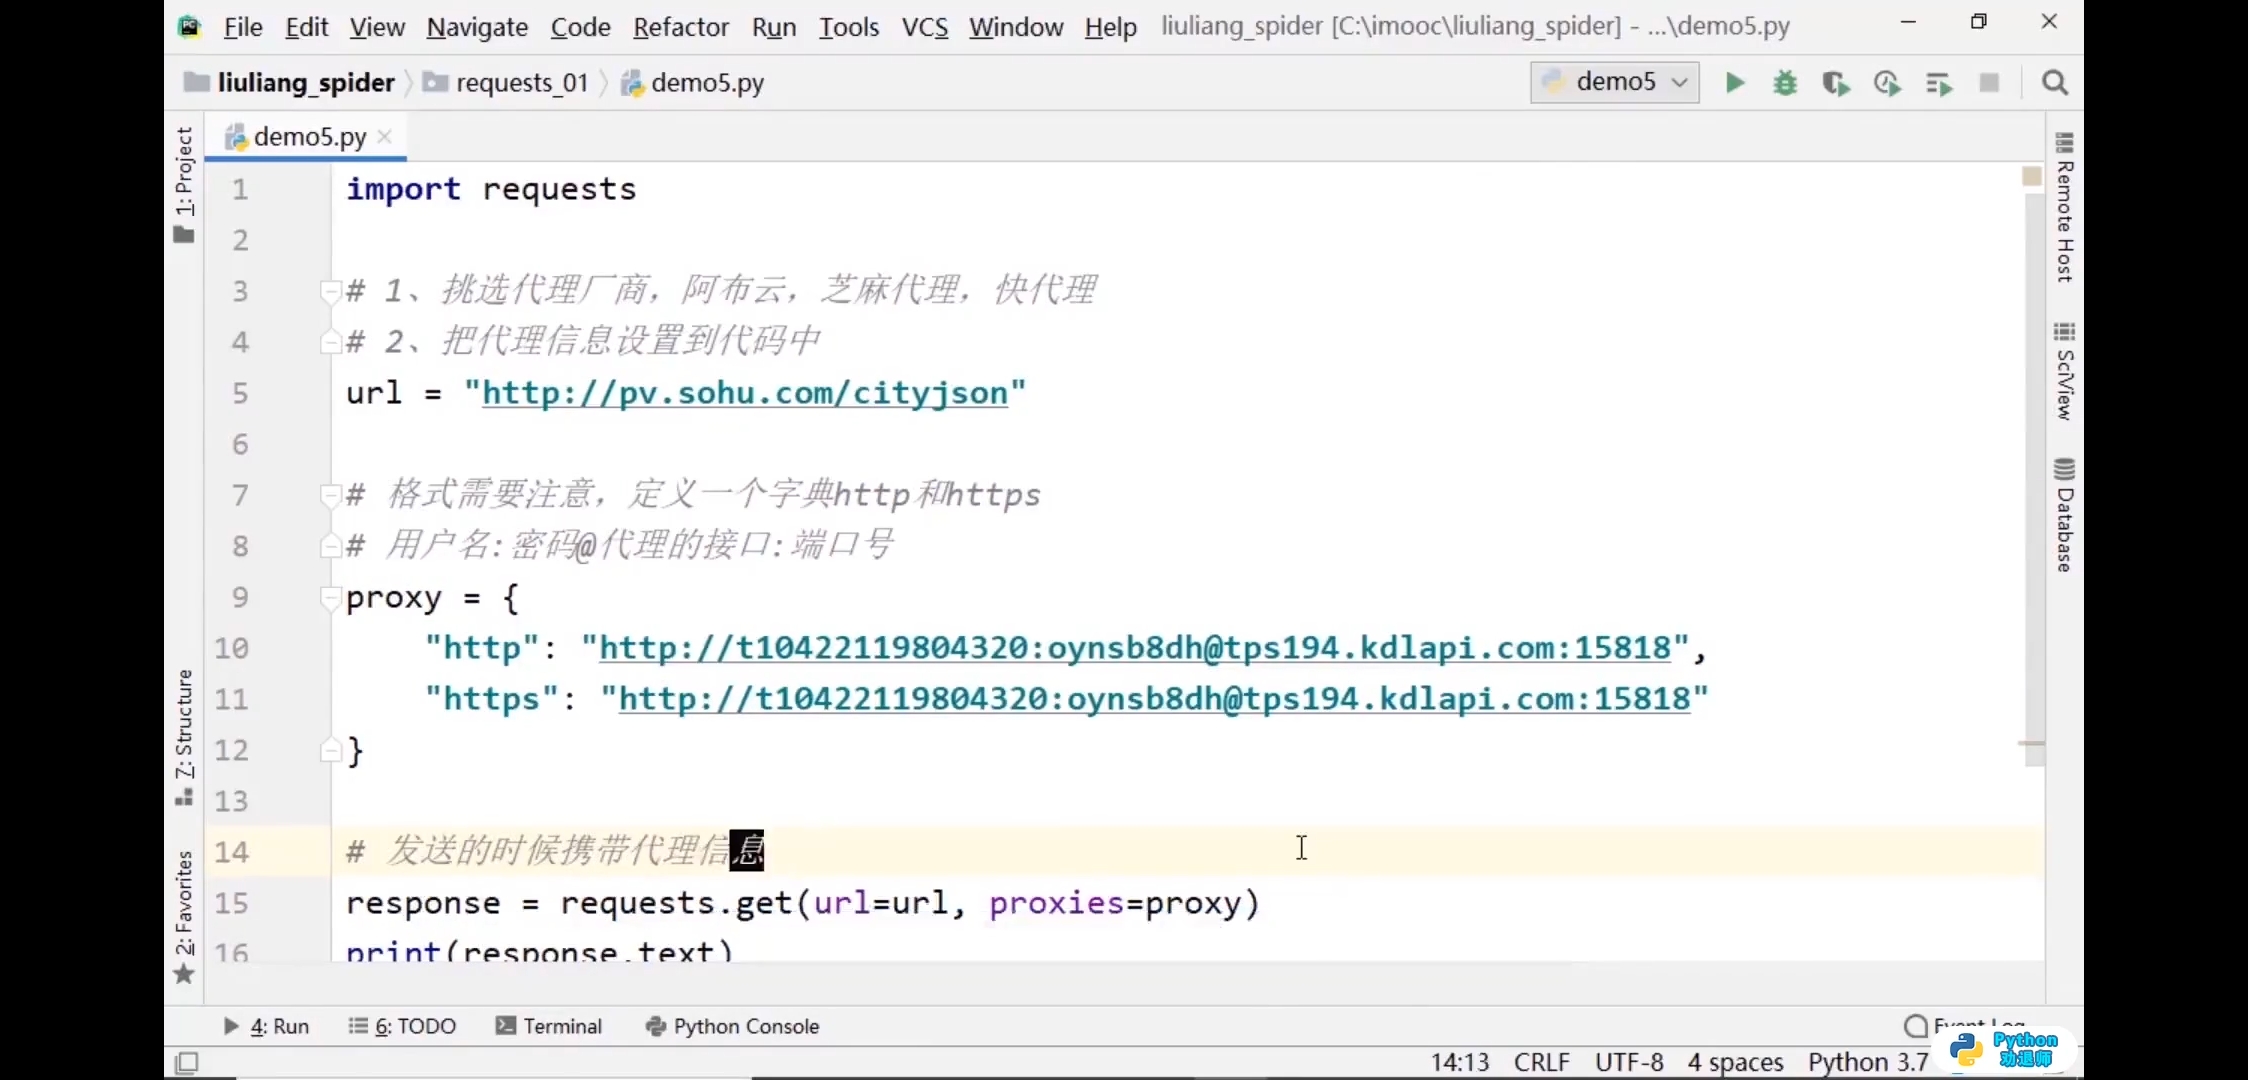Viewport: 2248px width, 1080px height.
Task: Click the Profile run icon
Action: point(1887,83)
